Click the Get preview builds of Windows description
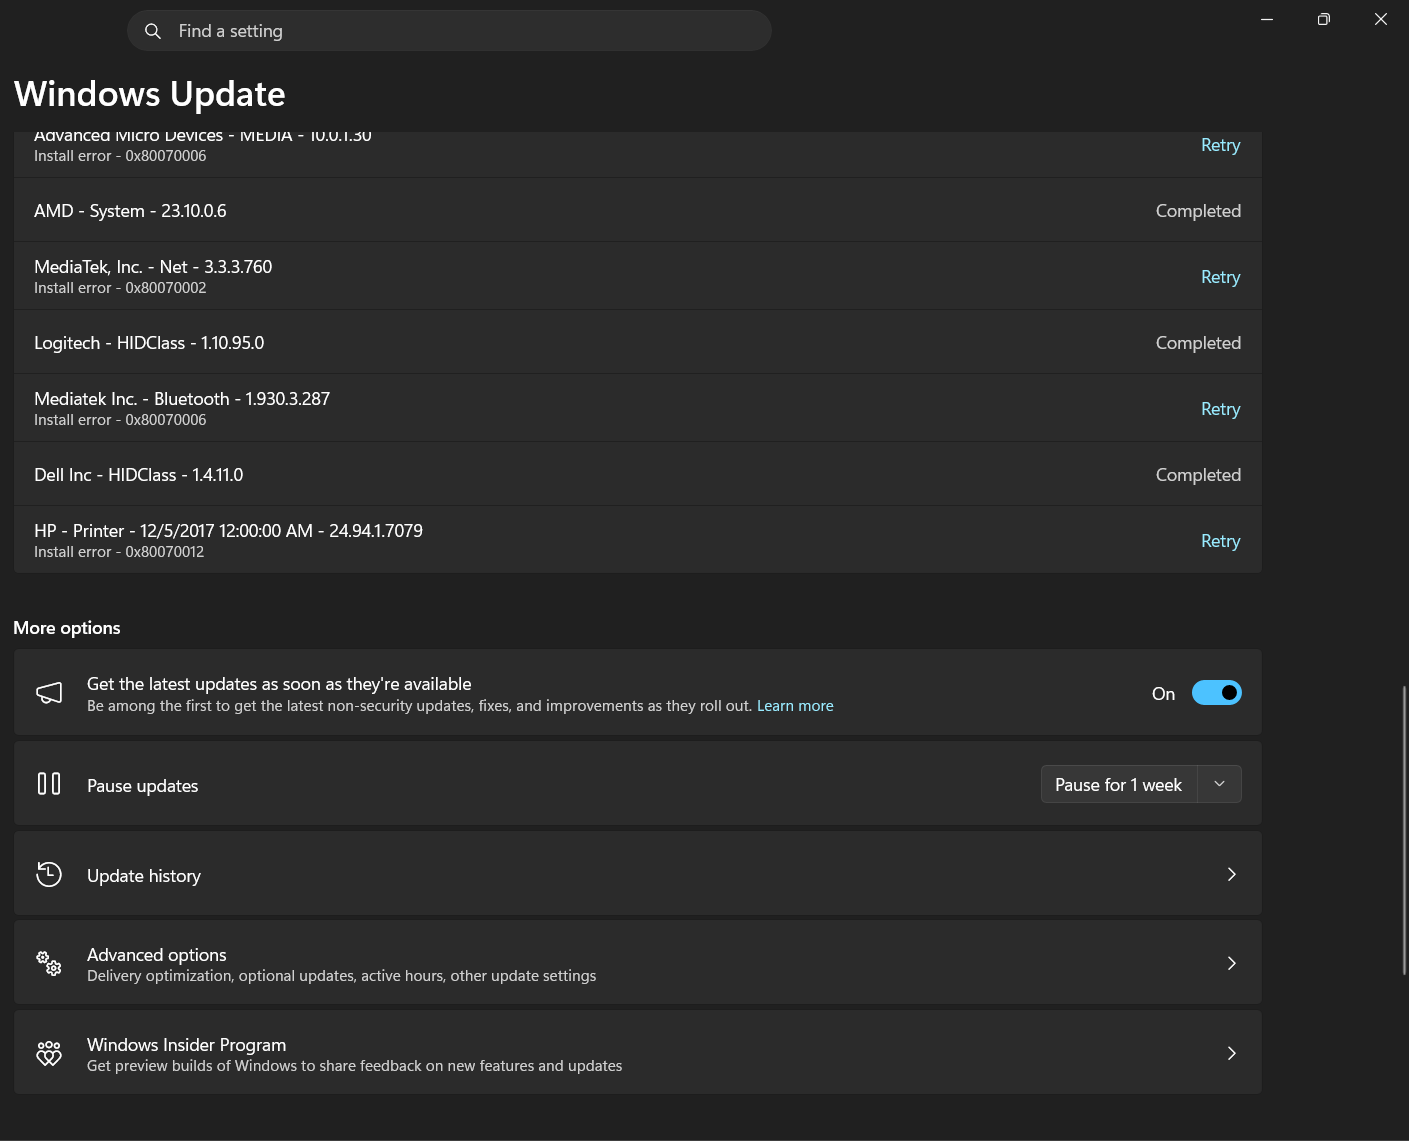 pos(354,1066)
